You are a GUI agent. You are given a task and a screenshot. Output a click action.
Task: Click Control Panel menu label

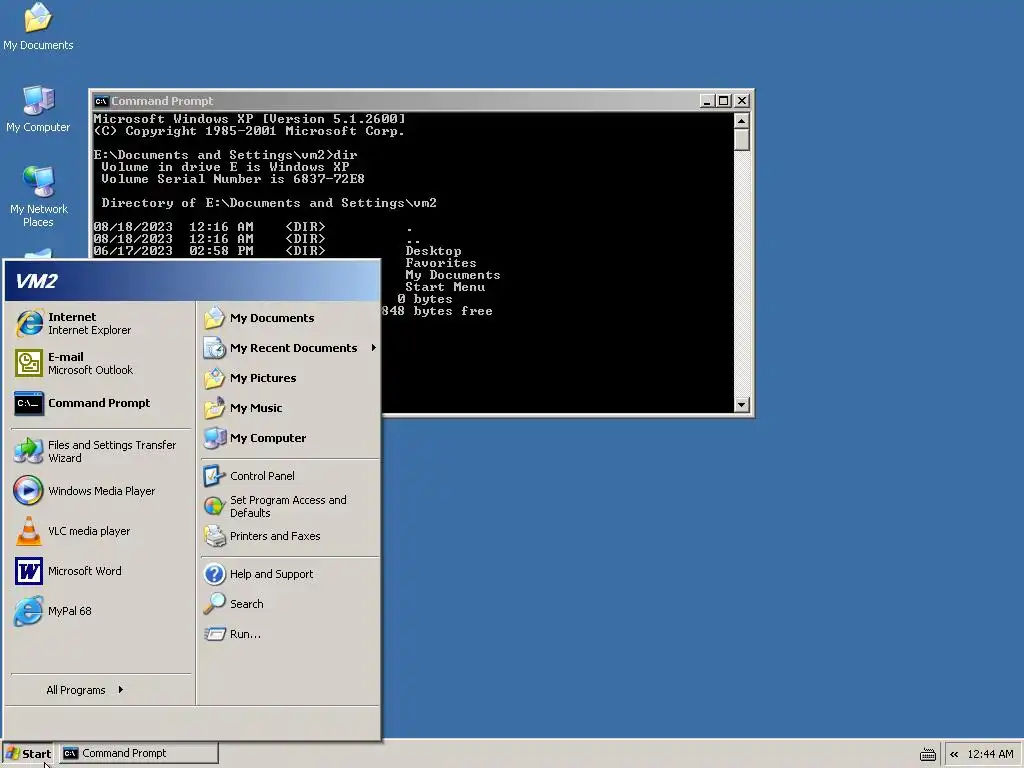[x=262, y=476]
